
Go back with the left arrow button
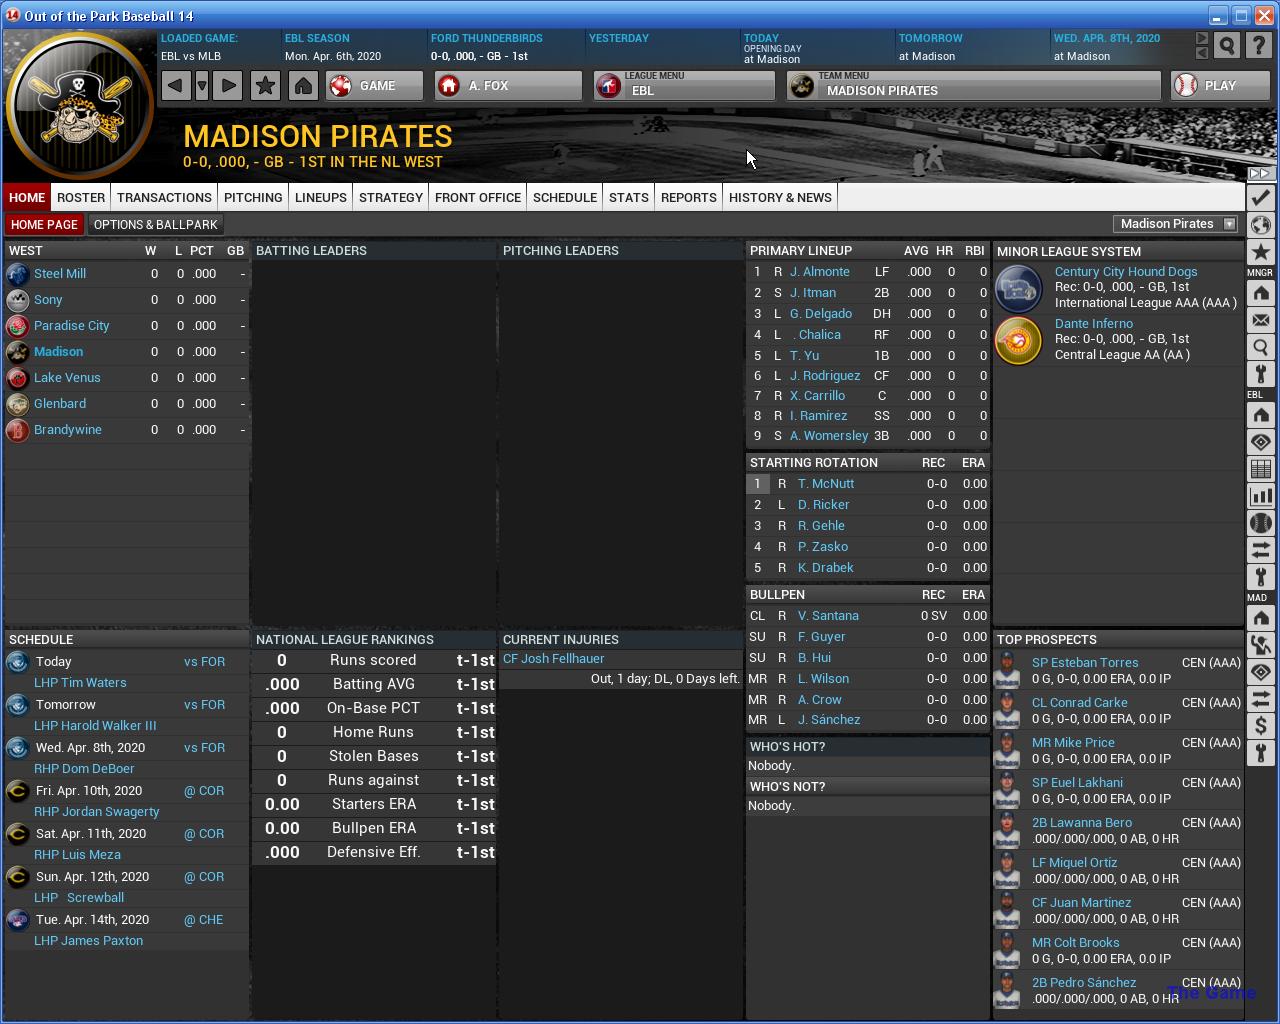click(x=176, y=86)
